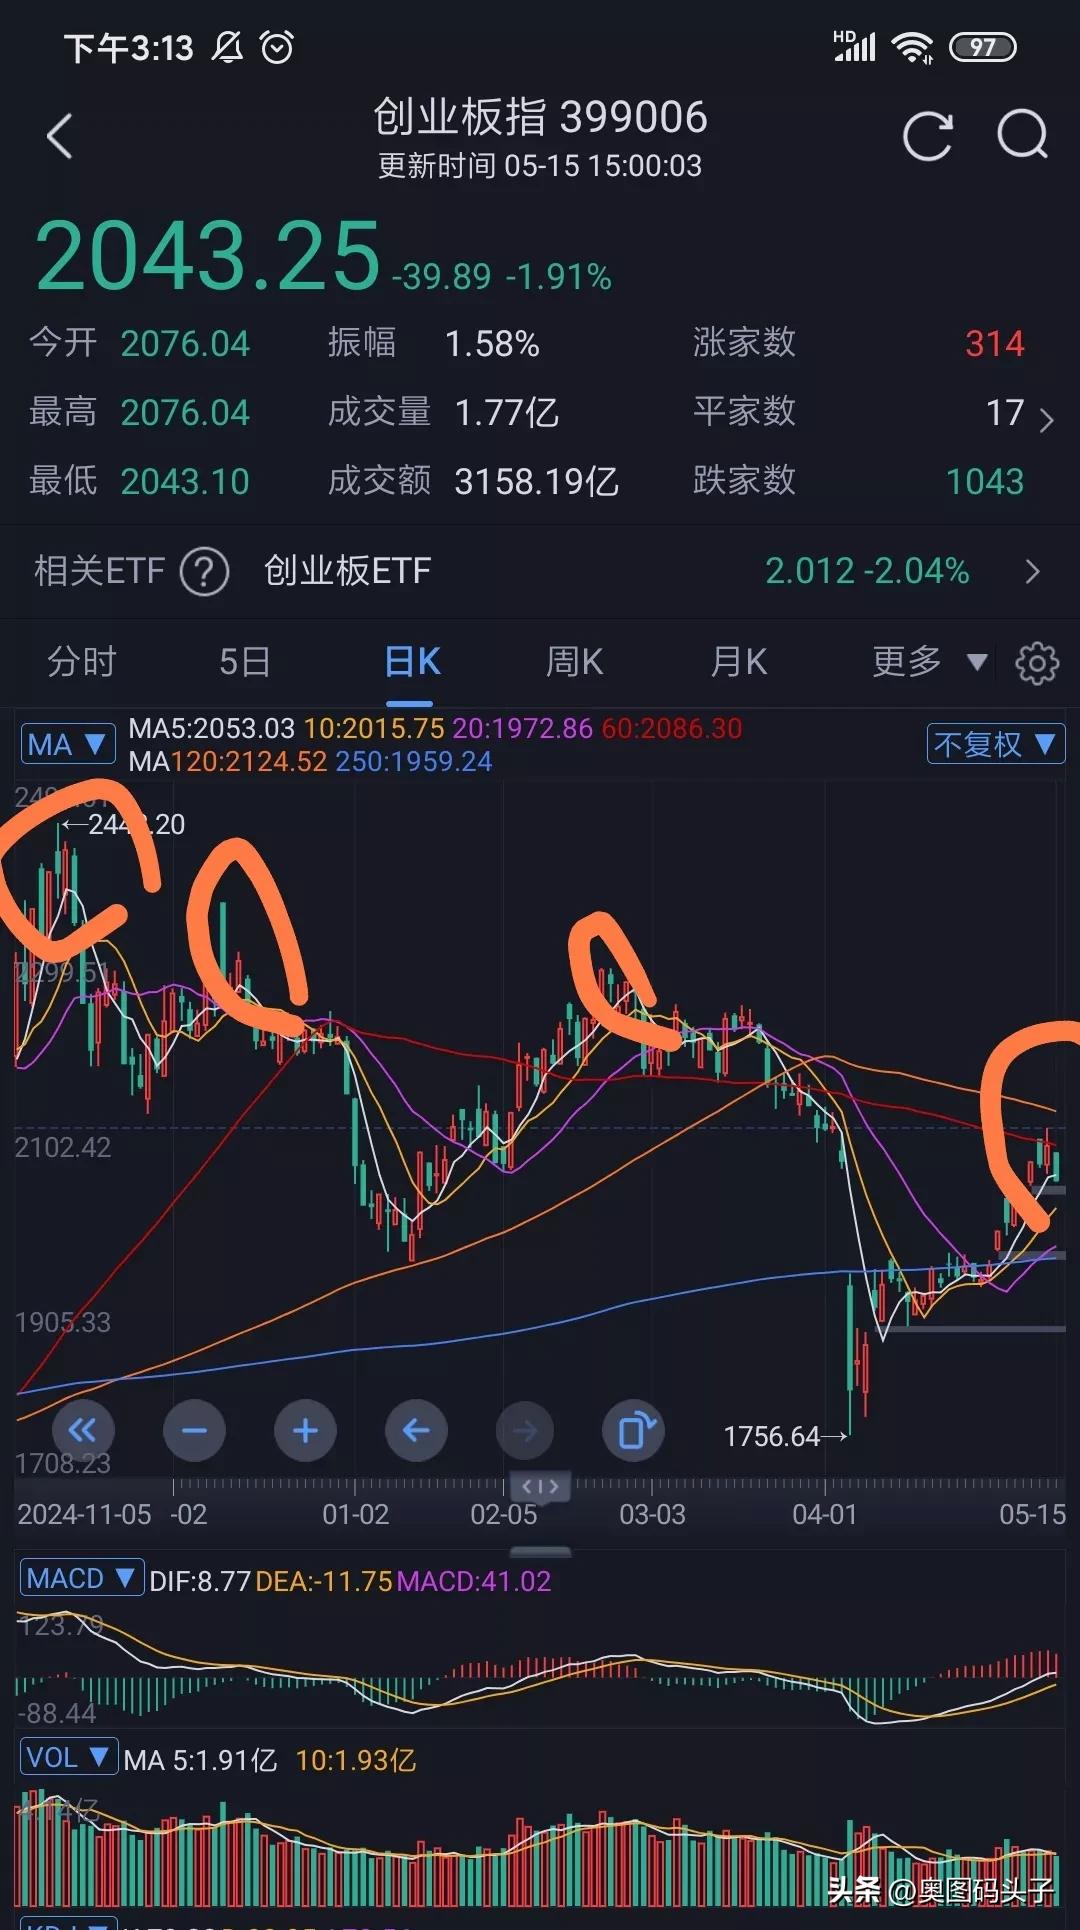Tap the chart range slider handle
1080x1930 pixels.
click(x=540, y=1487)
